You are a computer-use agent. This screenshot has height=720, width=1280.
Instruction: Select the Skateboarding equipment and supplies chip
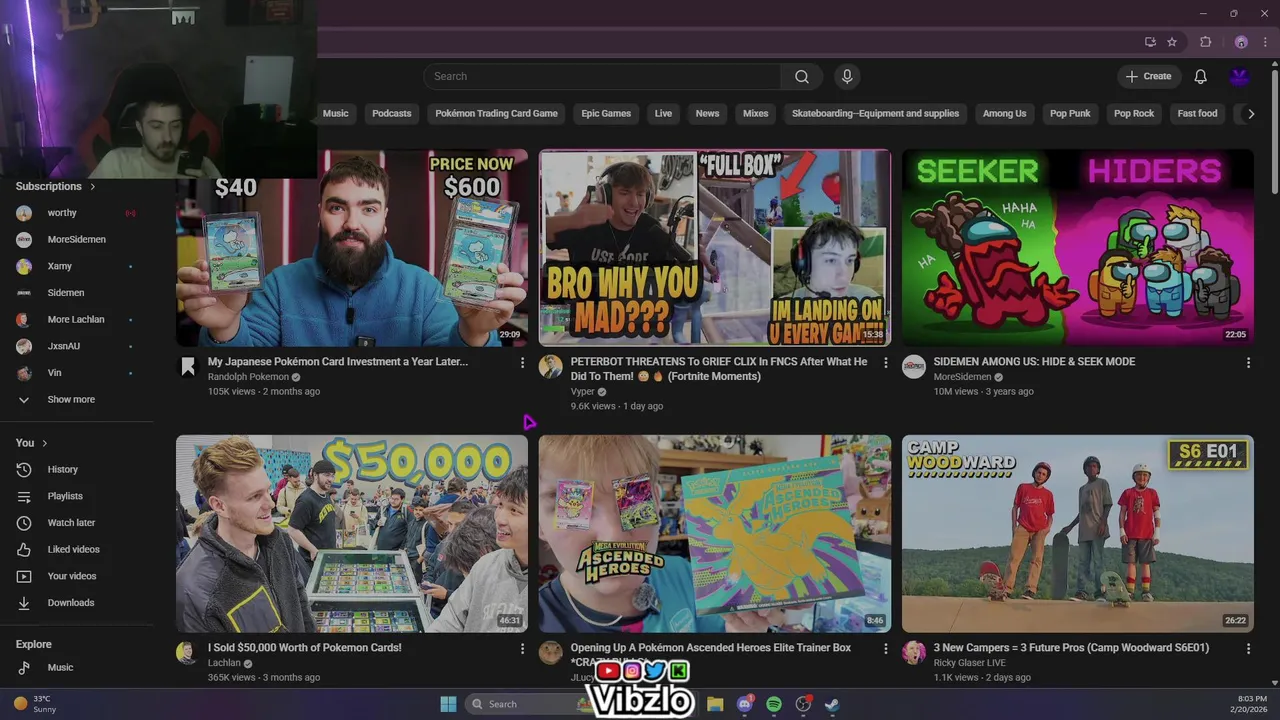(875, 114)
